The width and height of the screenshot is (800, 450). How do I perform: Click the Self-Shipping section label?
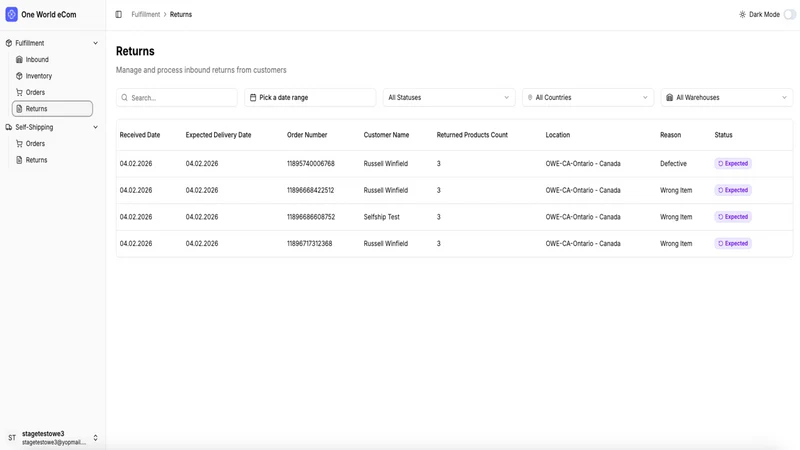click(x=34, y=127)
